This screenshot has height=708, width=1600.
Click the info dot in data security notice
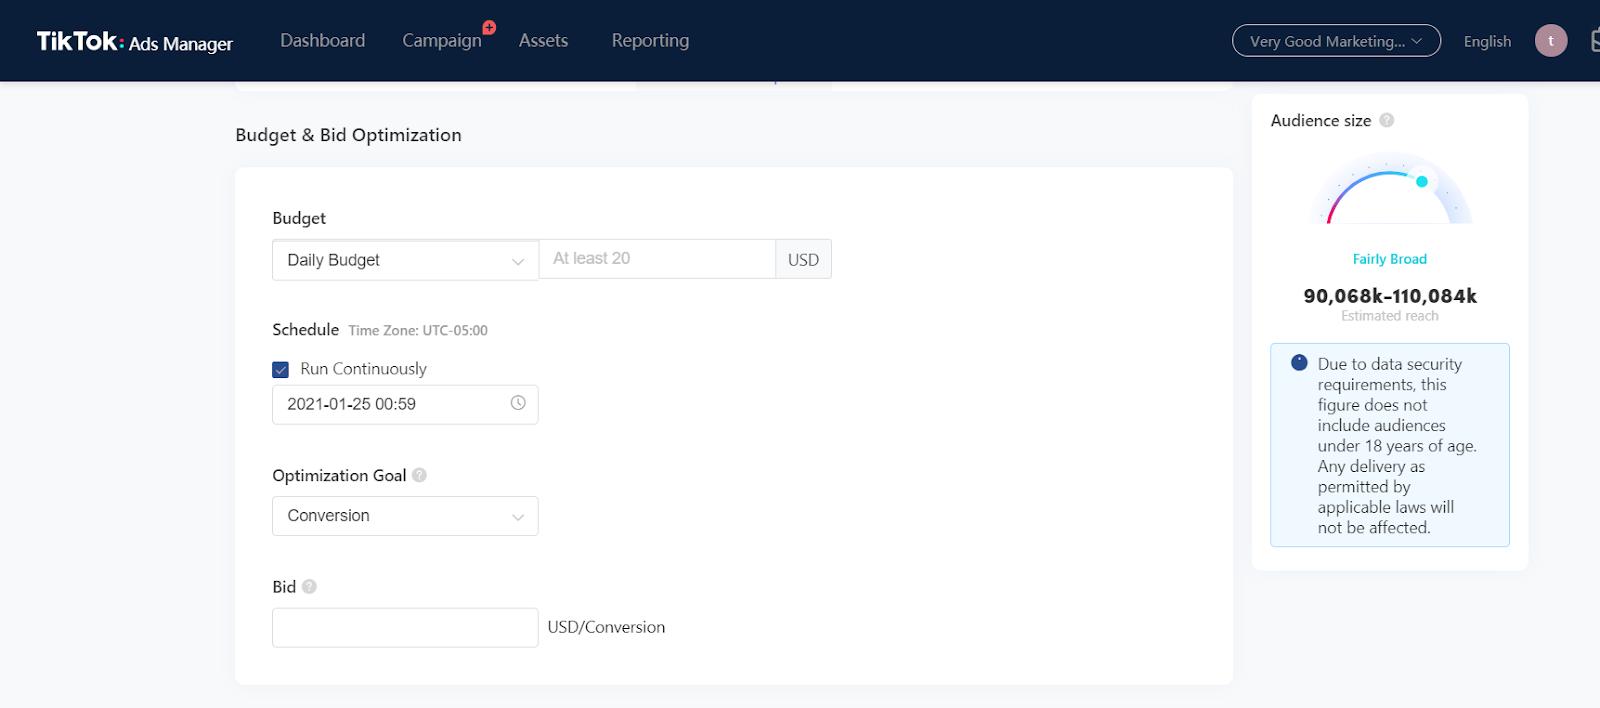(x=1299, y=363)
